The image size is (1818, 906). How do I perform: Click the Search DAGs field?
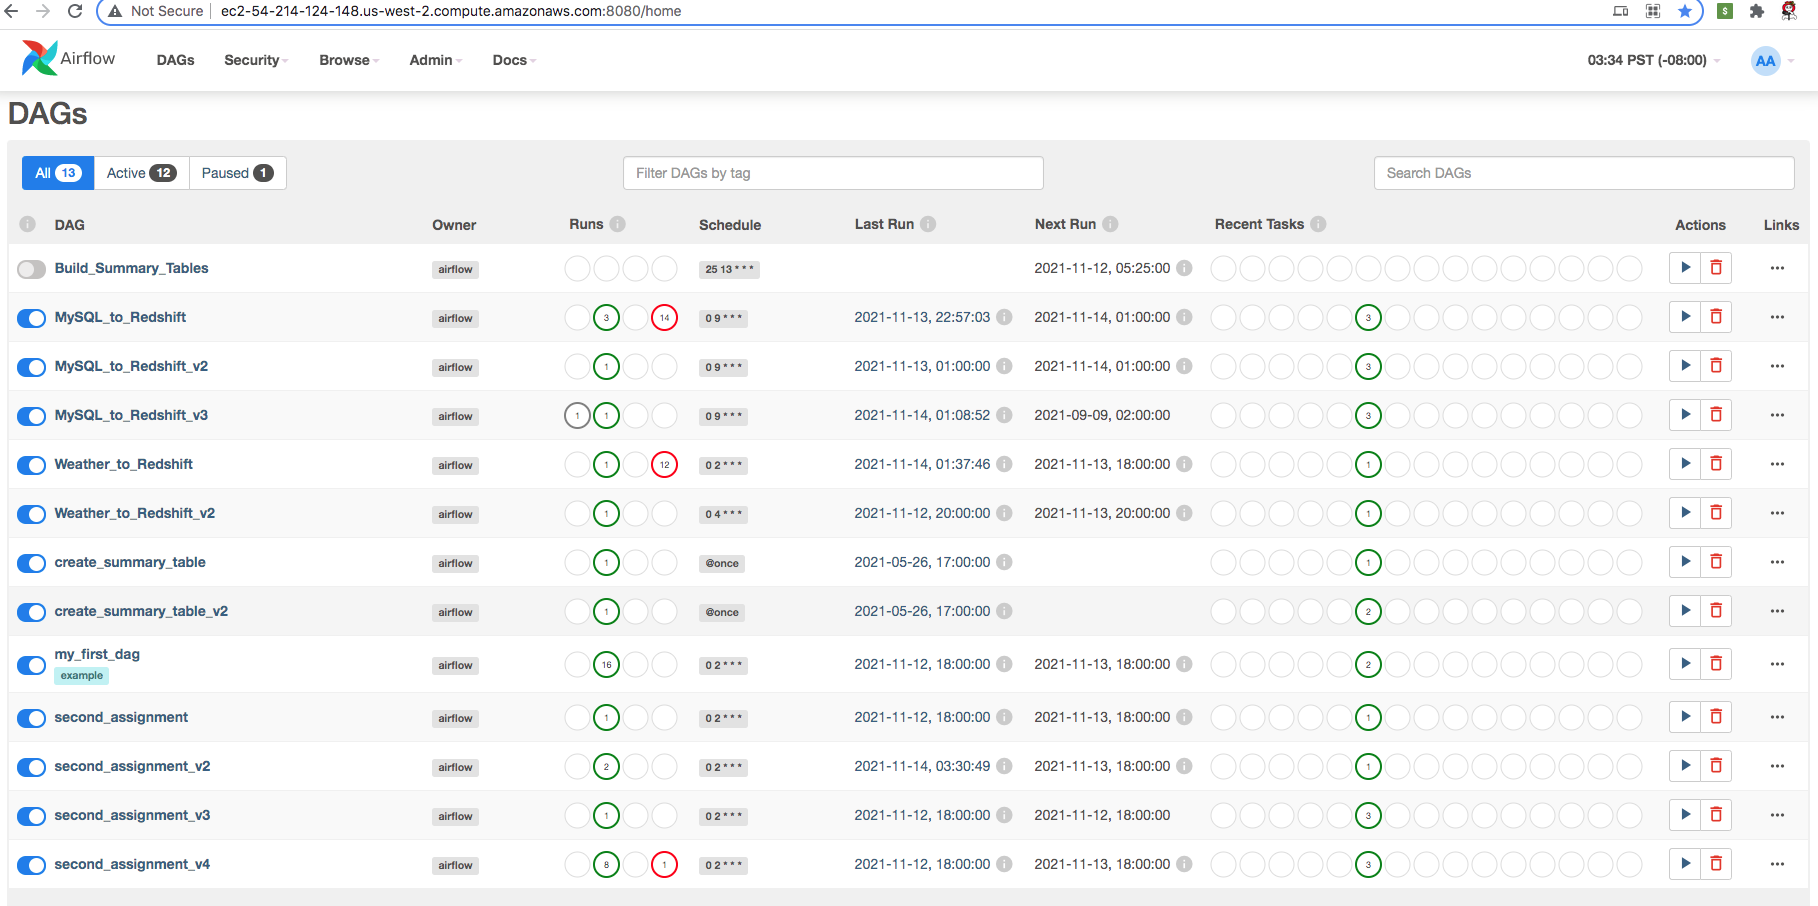point(1584,173)
